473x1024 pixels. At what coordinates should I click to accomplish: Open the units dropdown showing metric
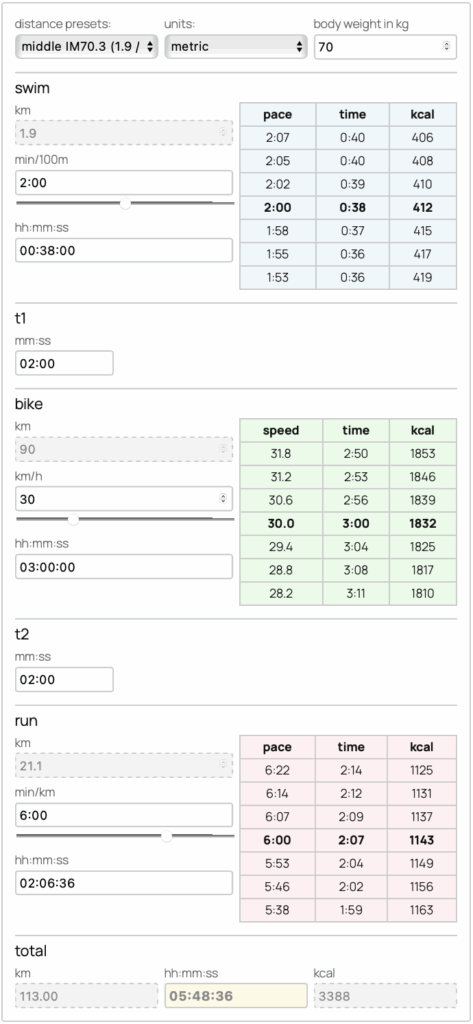(x=236, y=46)
